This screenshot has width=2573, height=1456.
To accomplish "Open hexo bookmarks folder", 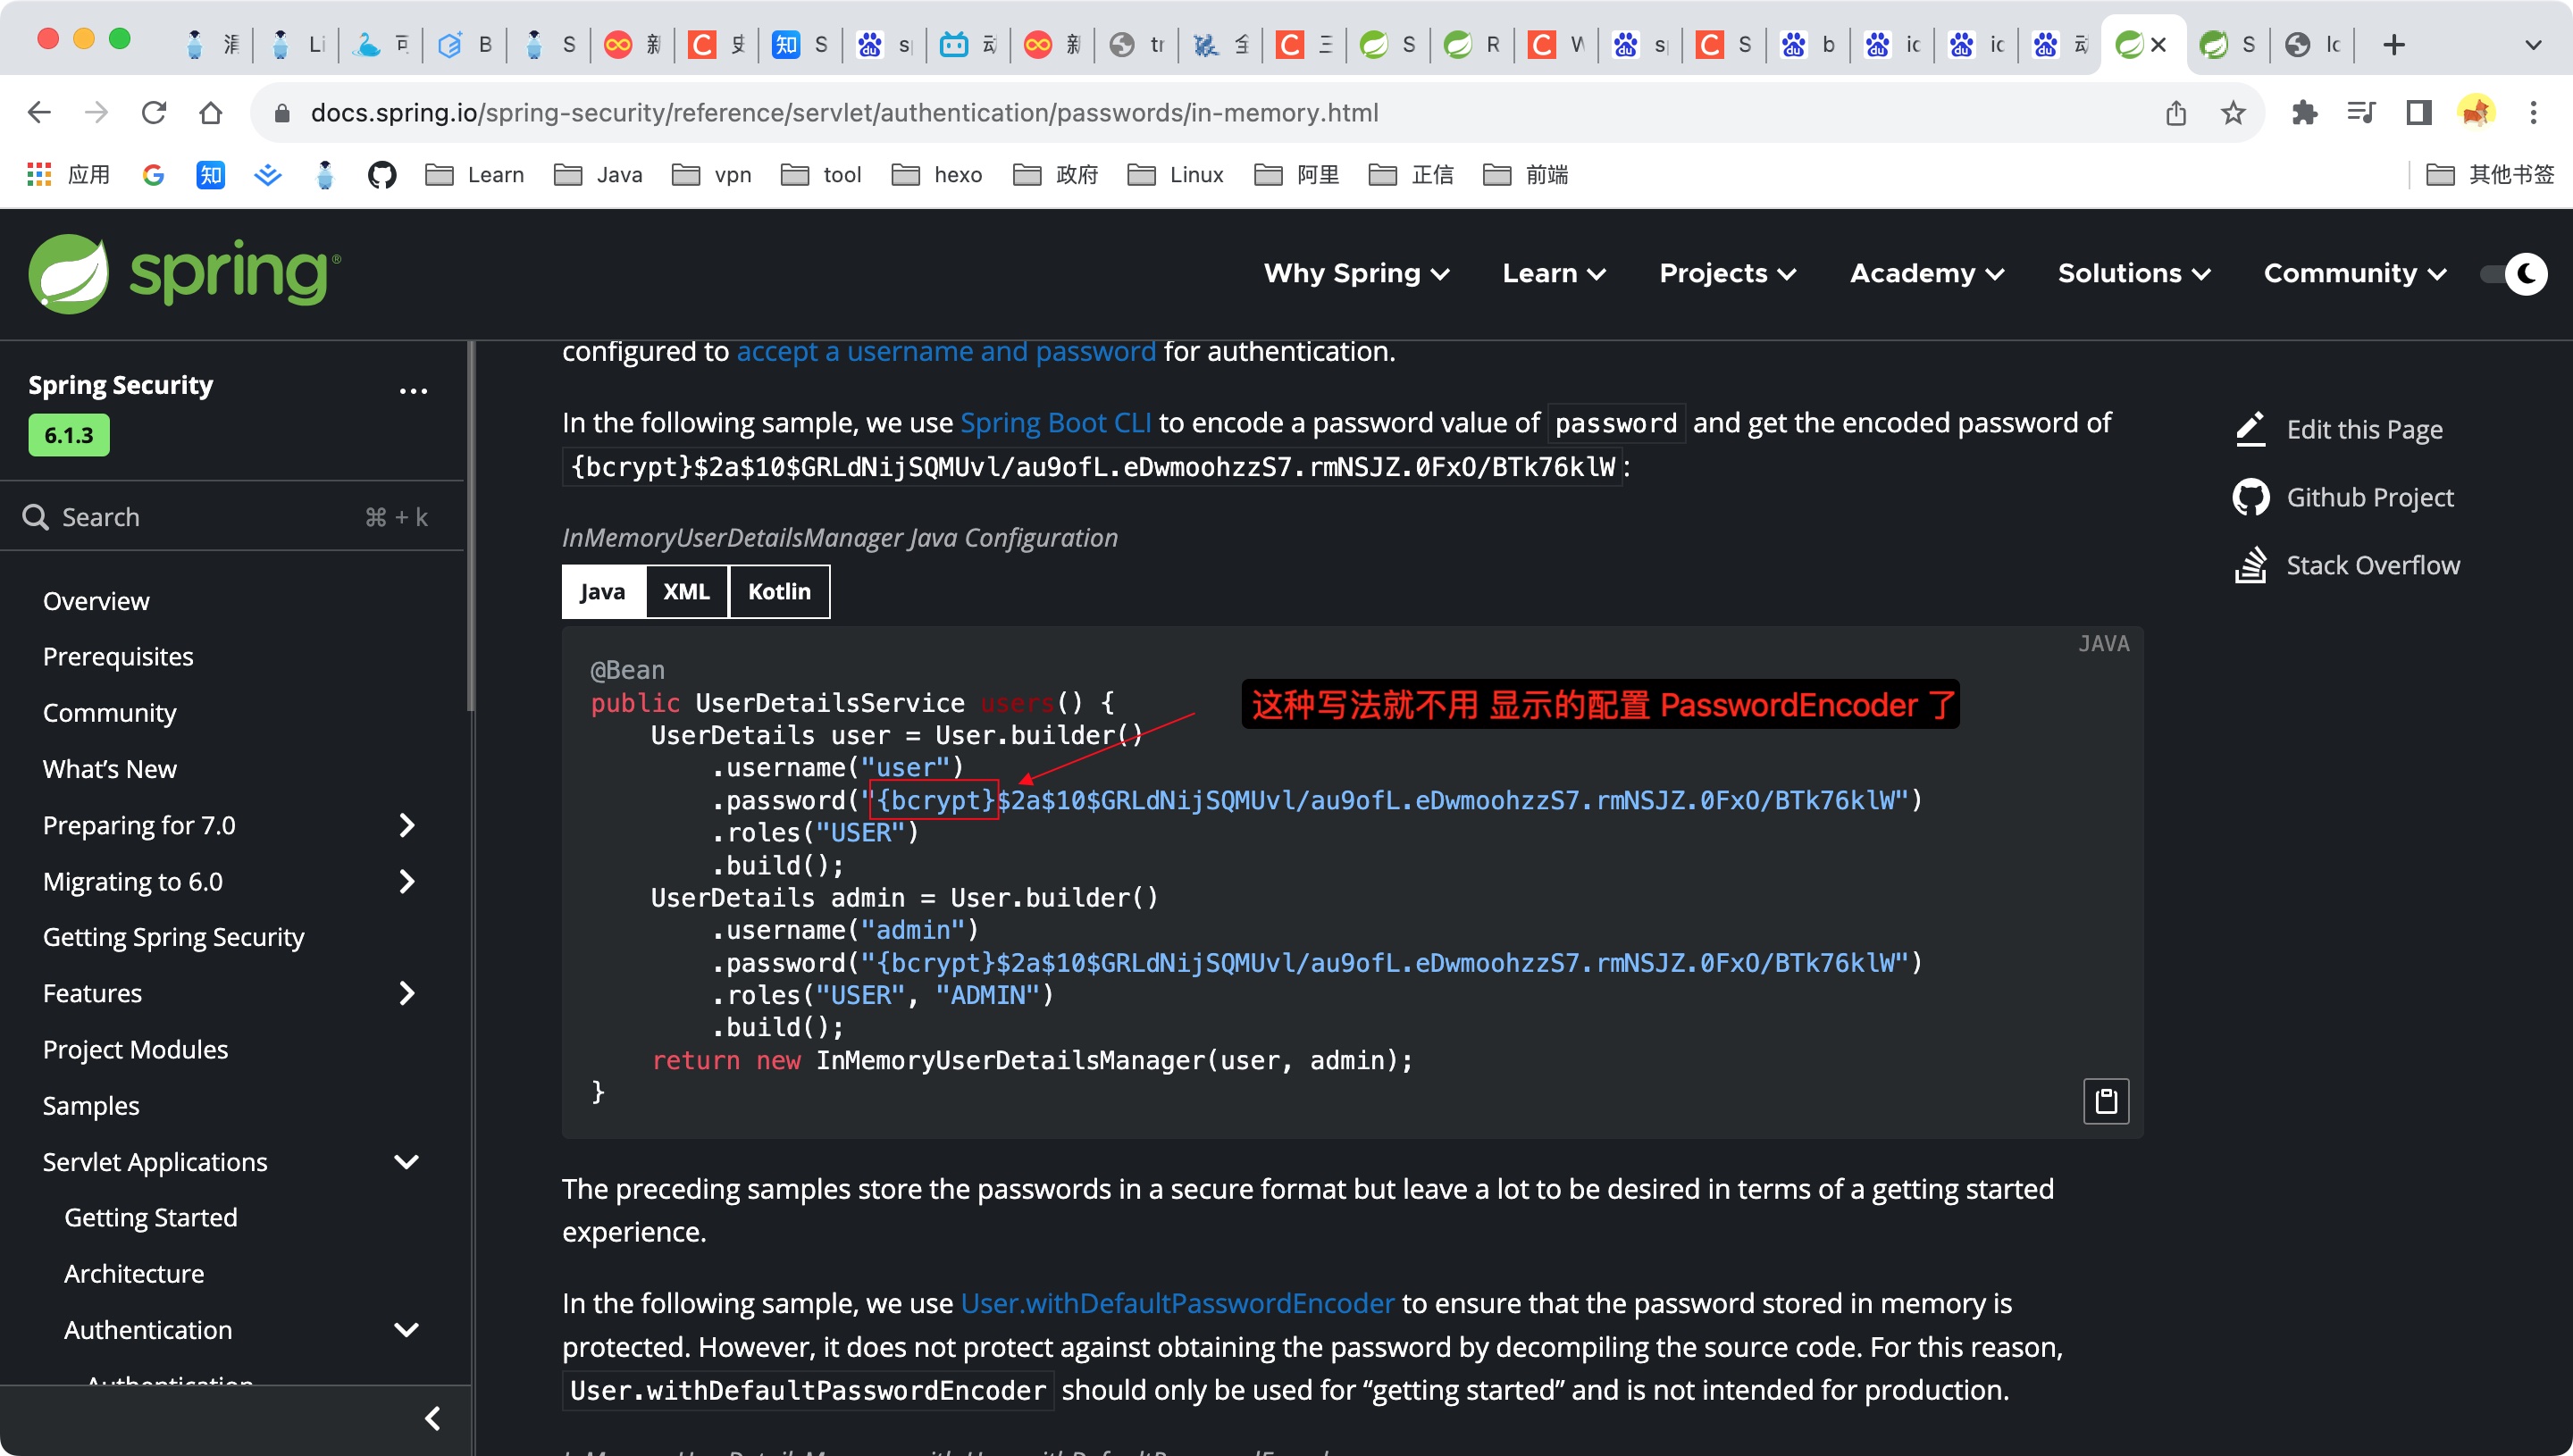I will click(x=937, y=175).
